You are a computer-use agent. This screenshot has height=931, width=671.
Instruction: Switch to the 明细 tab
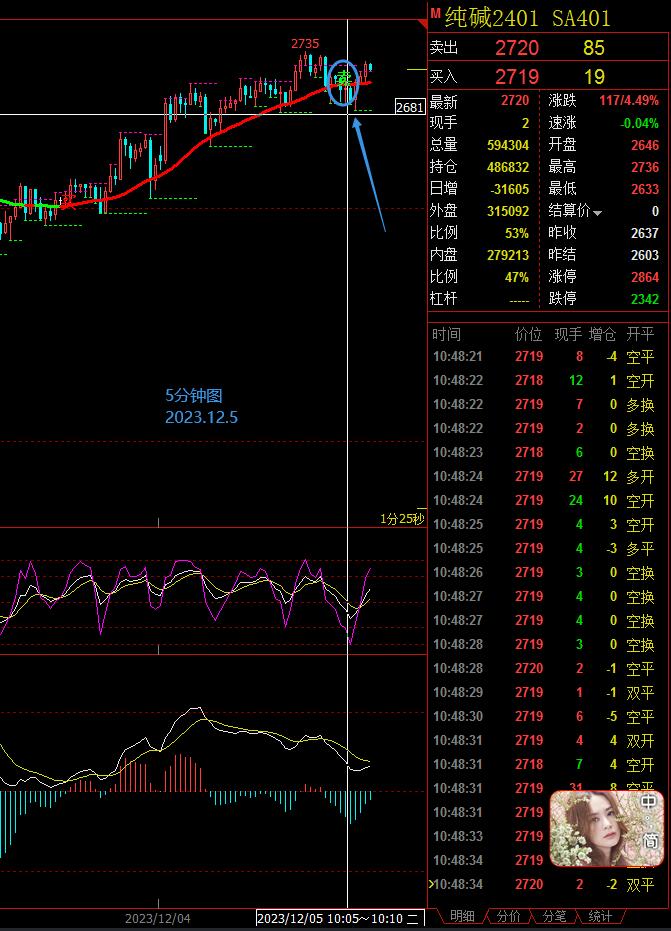click(462, 916)
